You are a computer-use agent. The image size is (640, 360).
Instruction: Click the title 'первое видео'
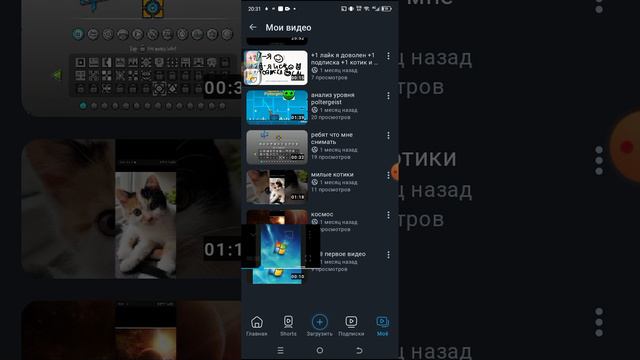click(x=345, y=254)
